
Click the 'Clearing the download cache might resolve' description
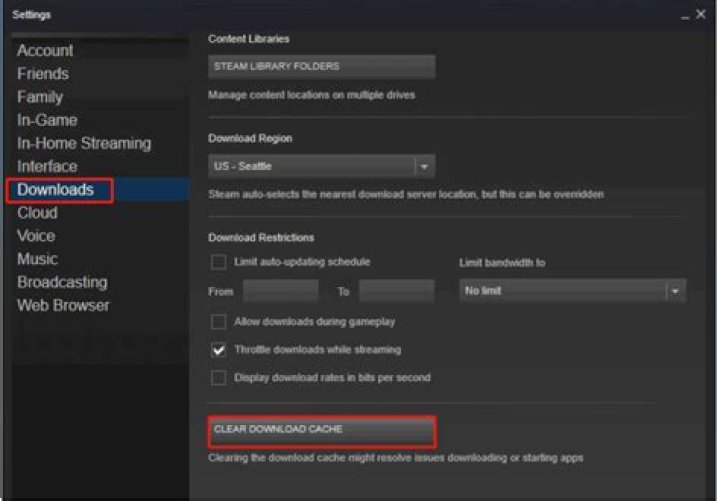(396, 458)
